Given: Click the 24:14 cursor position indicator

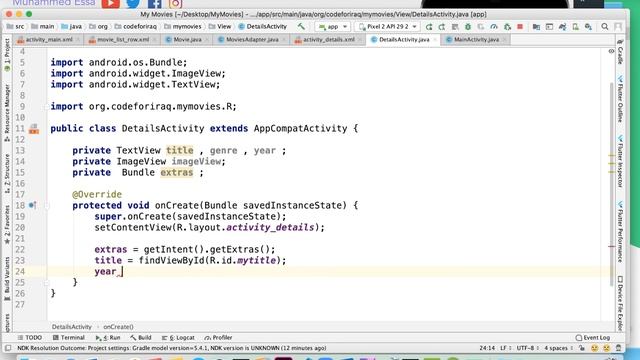Looking at the screenshot, I should click(487, 348).
